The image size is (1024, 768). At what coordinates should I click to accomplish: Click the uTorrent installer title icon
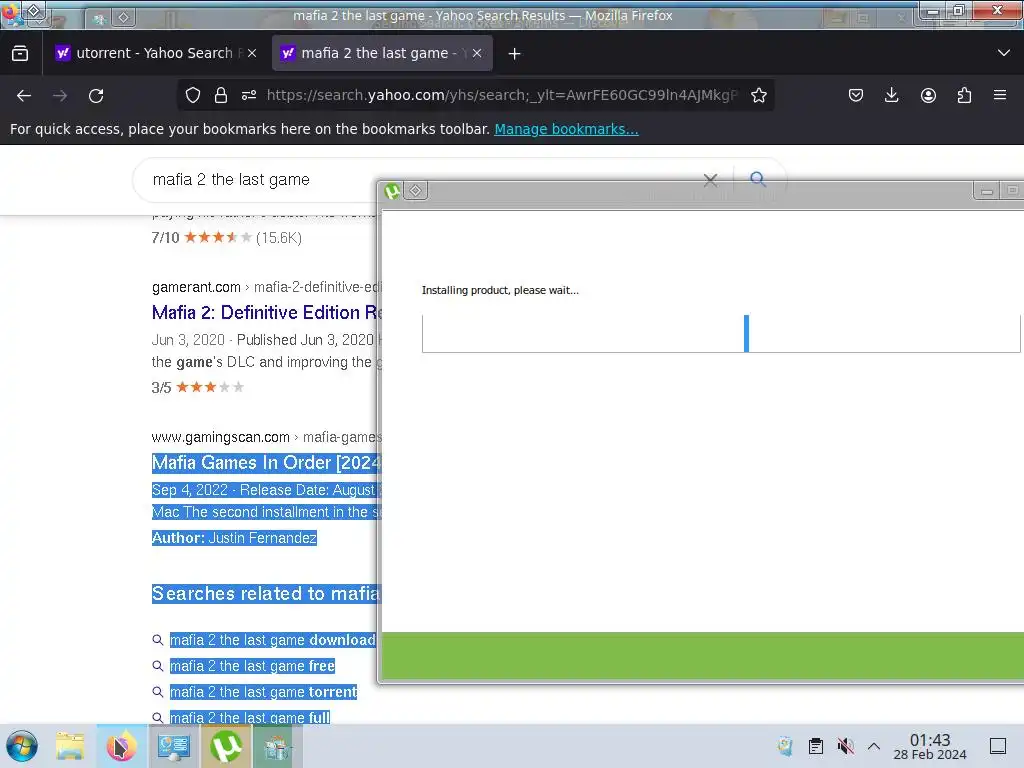(x=392, y=191)
